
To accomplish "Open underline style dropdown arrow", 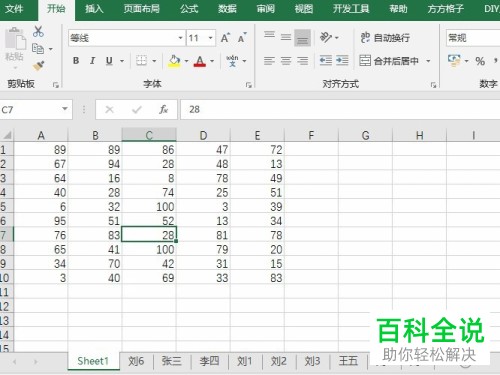I will (122, 61).
